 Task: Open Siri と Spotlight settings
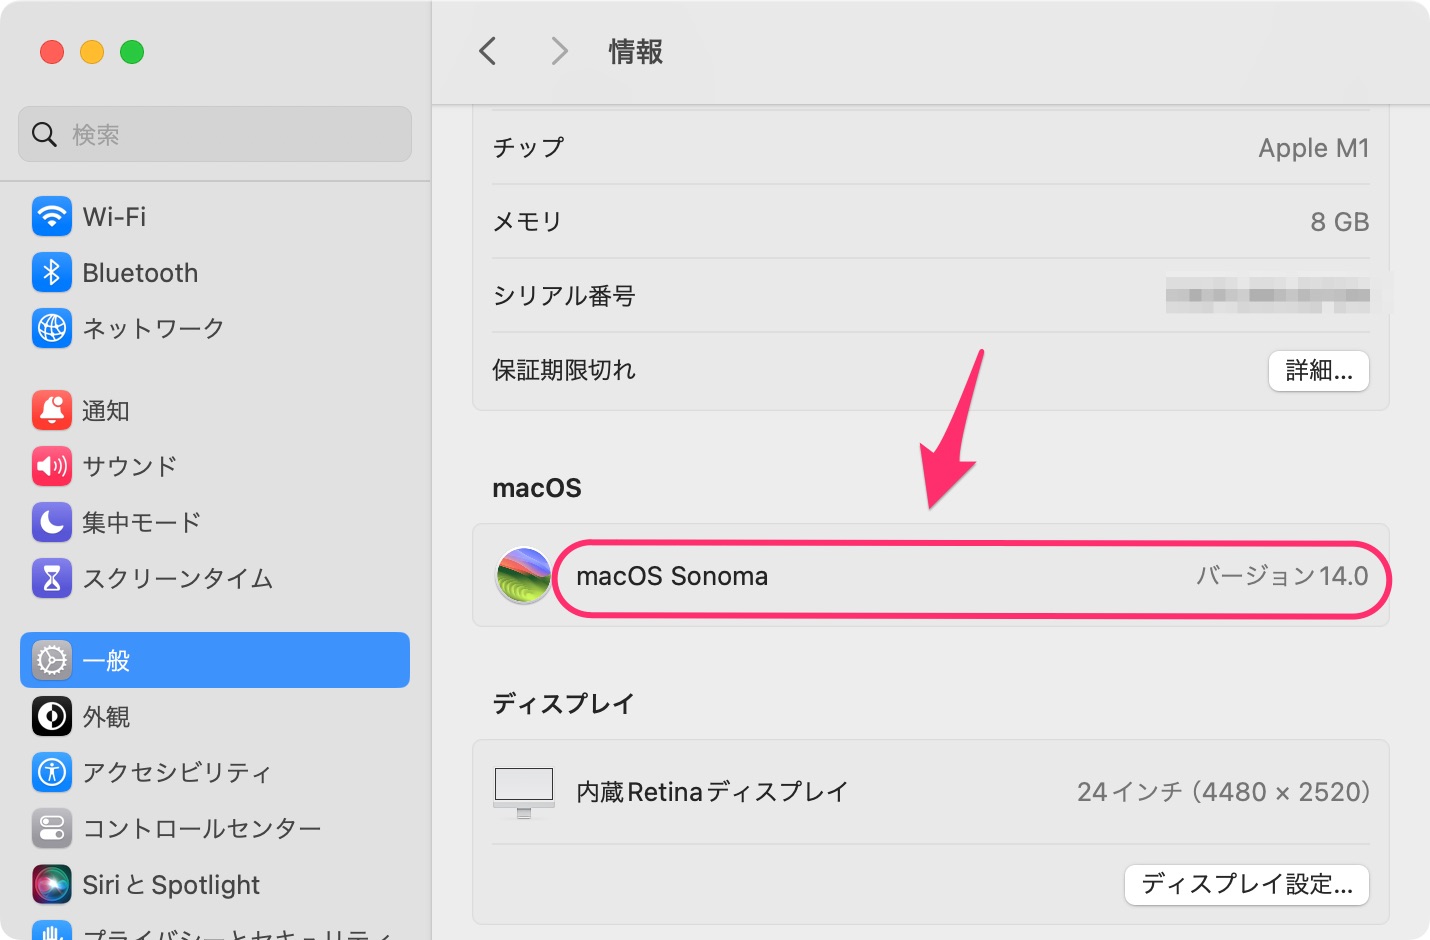coord(214,884)
